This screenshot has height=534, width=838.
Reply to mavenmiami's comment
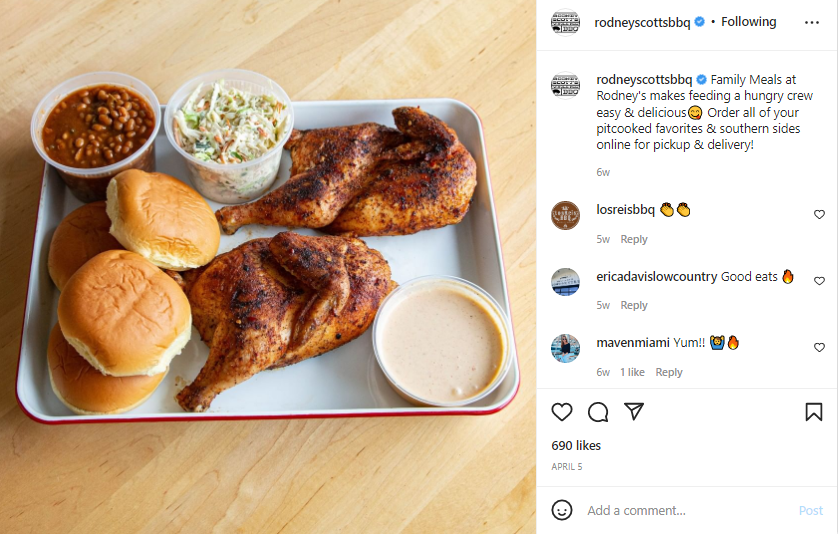(669, 372)
